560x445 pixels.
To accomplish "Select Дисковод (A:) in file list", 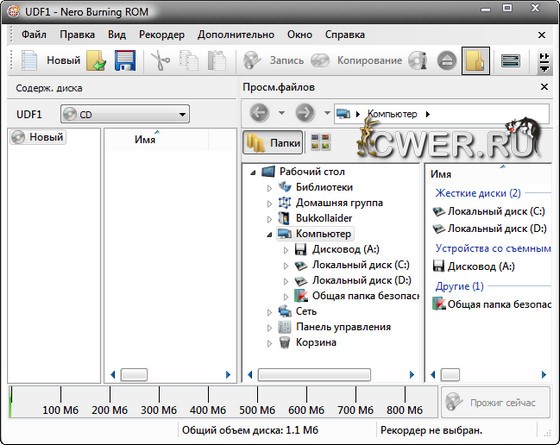I will pos(473,266).
